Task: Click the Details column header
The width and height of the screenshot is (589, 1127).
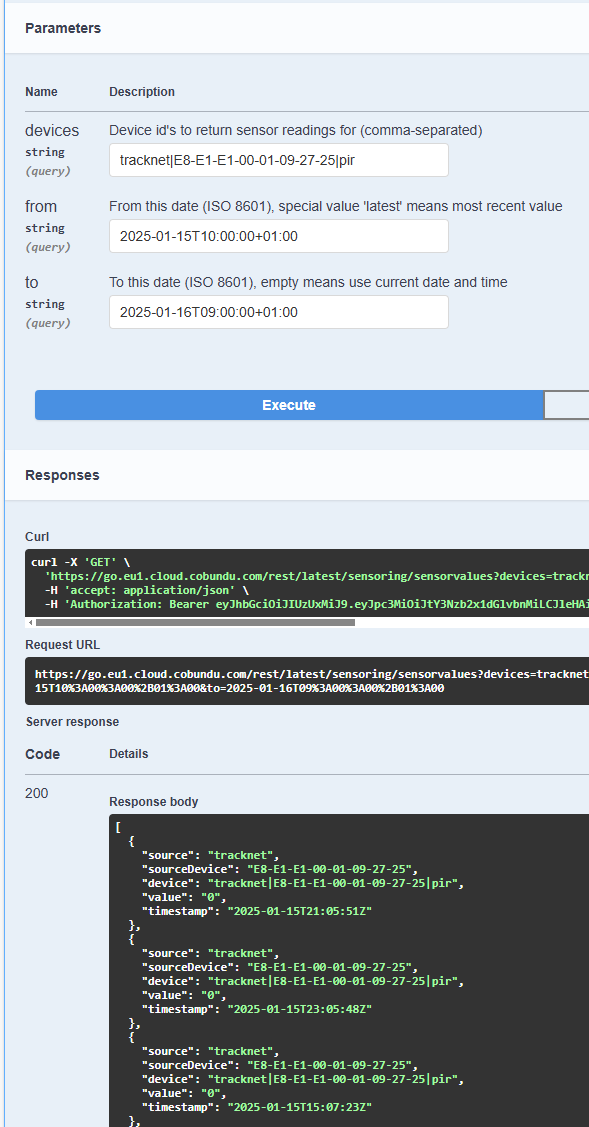Action: click(129, 754)
